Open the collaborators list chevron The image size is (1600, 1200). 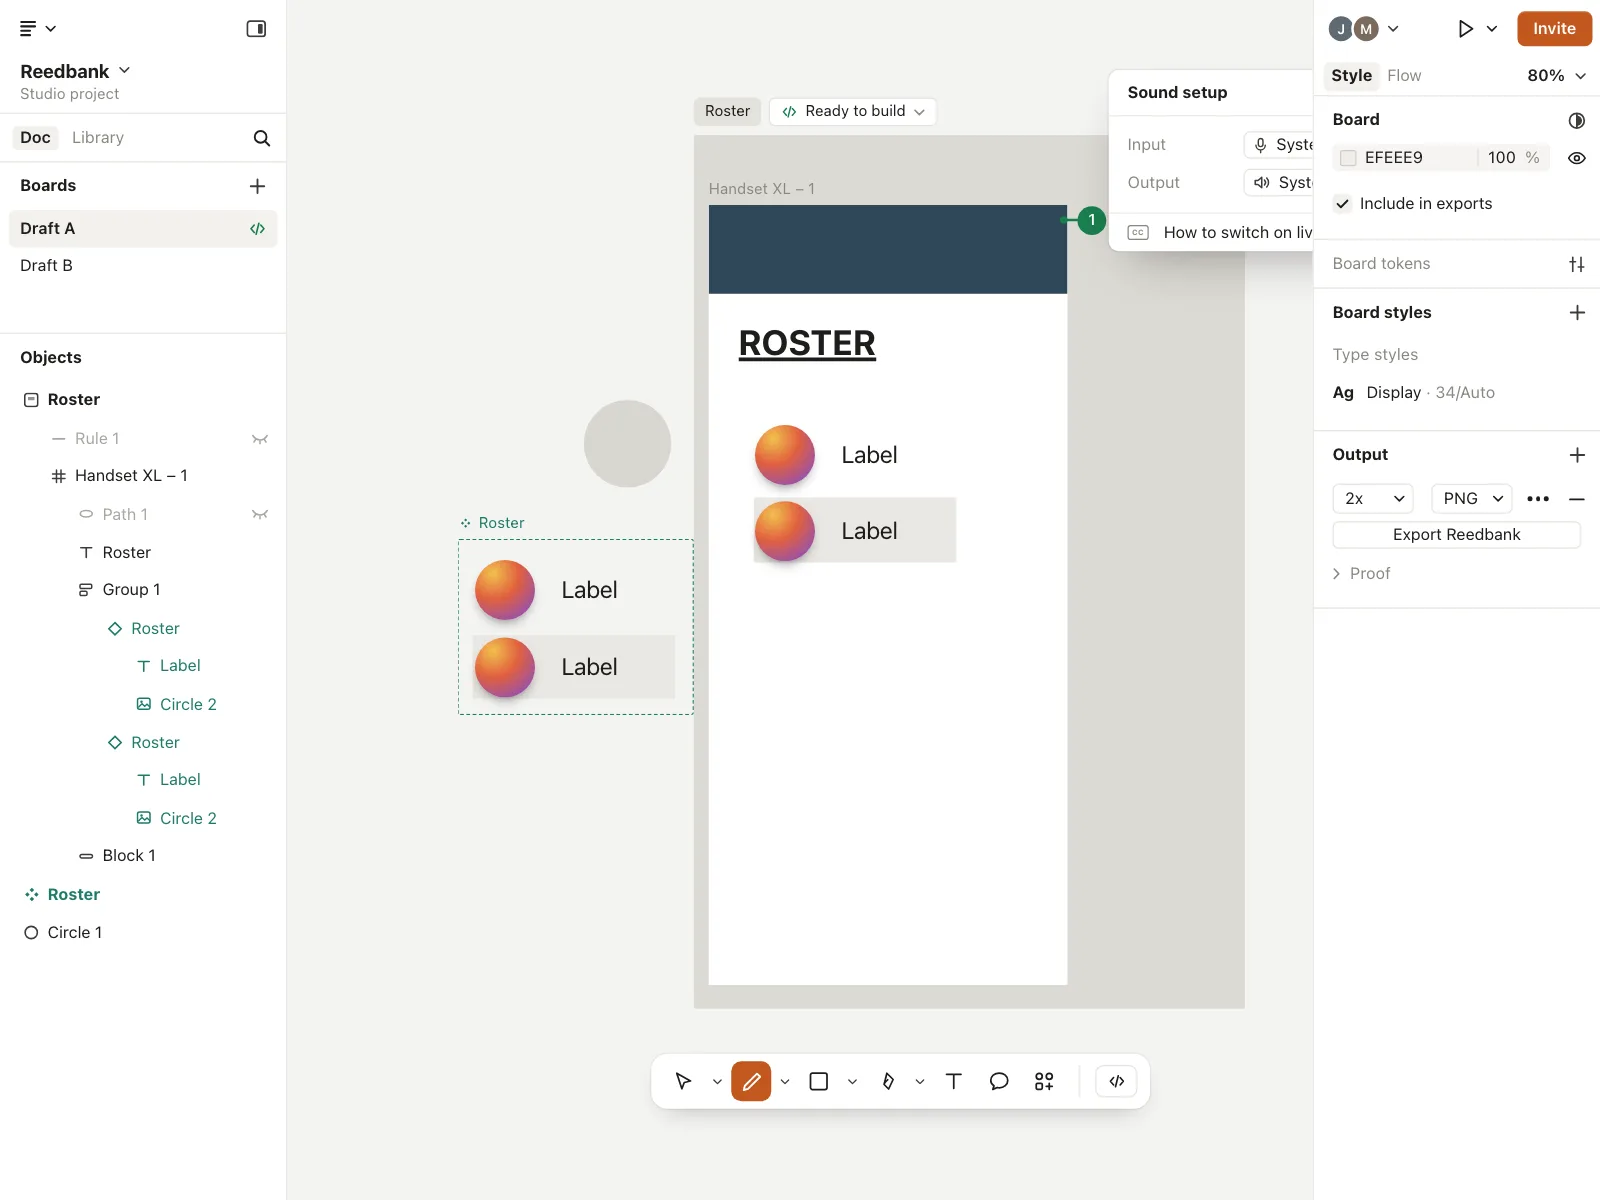click(1393, 29)
